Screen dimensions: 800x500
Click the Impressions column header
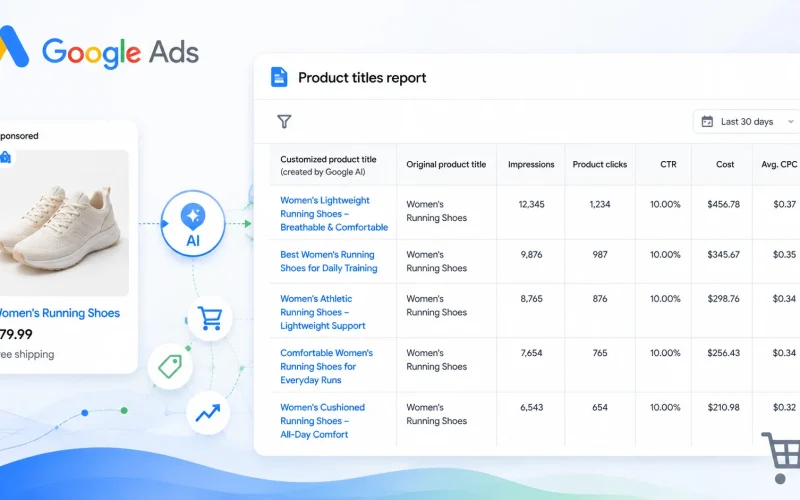pos(531,164)
